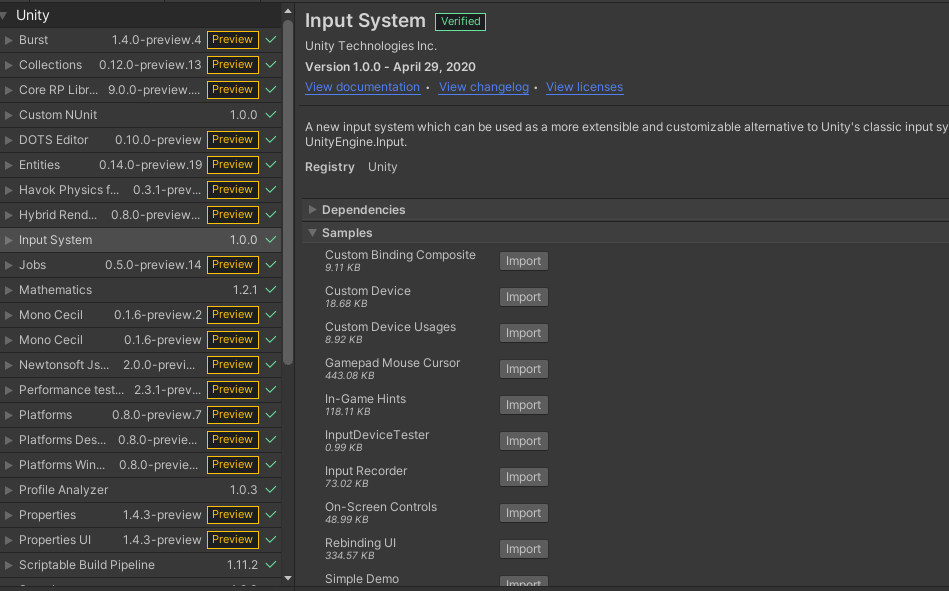Image resolution: width=949 pixels, height=591 pixels.
Task: Click the Verified badge next to Input System
Action: (460, 21)
